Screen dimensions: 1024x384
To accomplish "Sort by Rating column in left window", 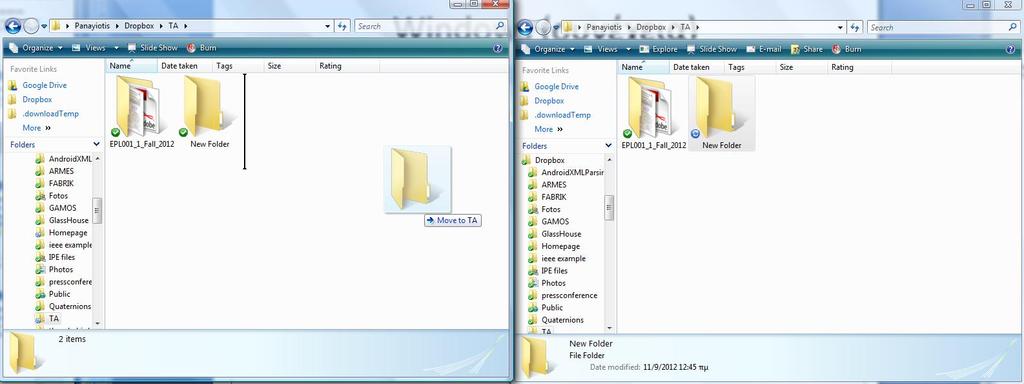I will click(x=348, y=66).
